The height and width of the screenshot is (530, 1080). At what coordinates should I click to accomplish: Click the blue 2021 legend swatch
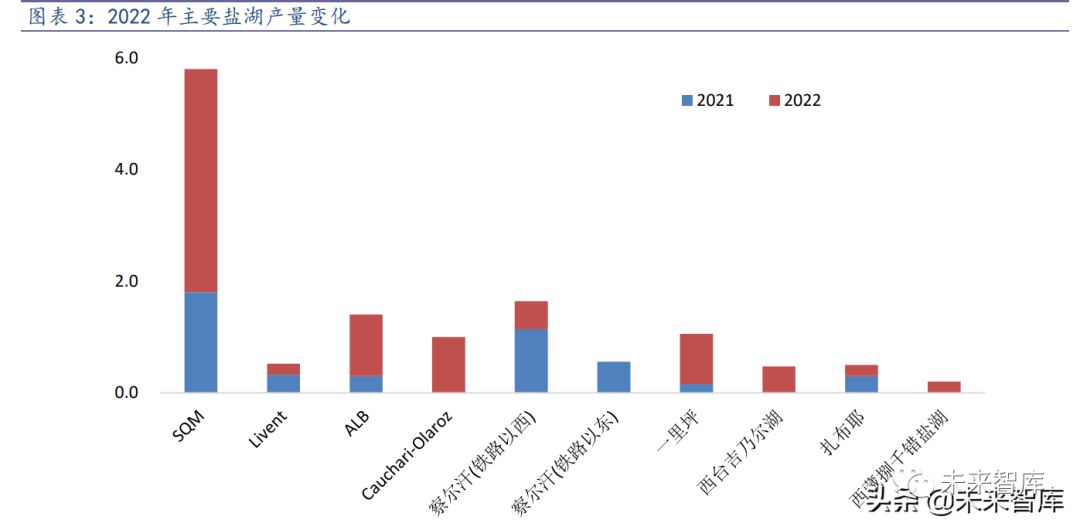click(x=687, y=101)
